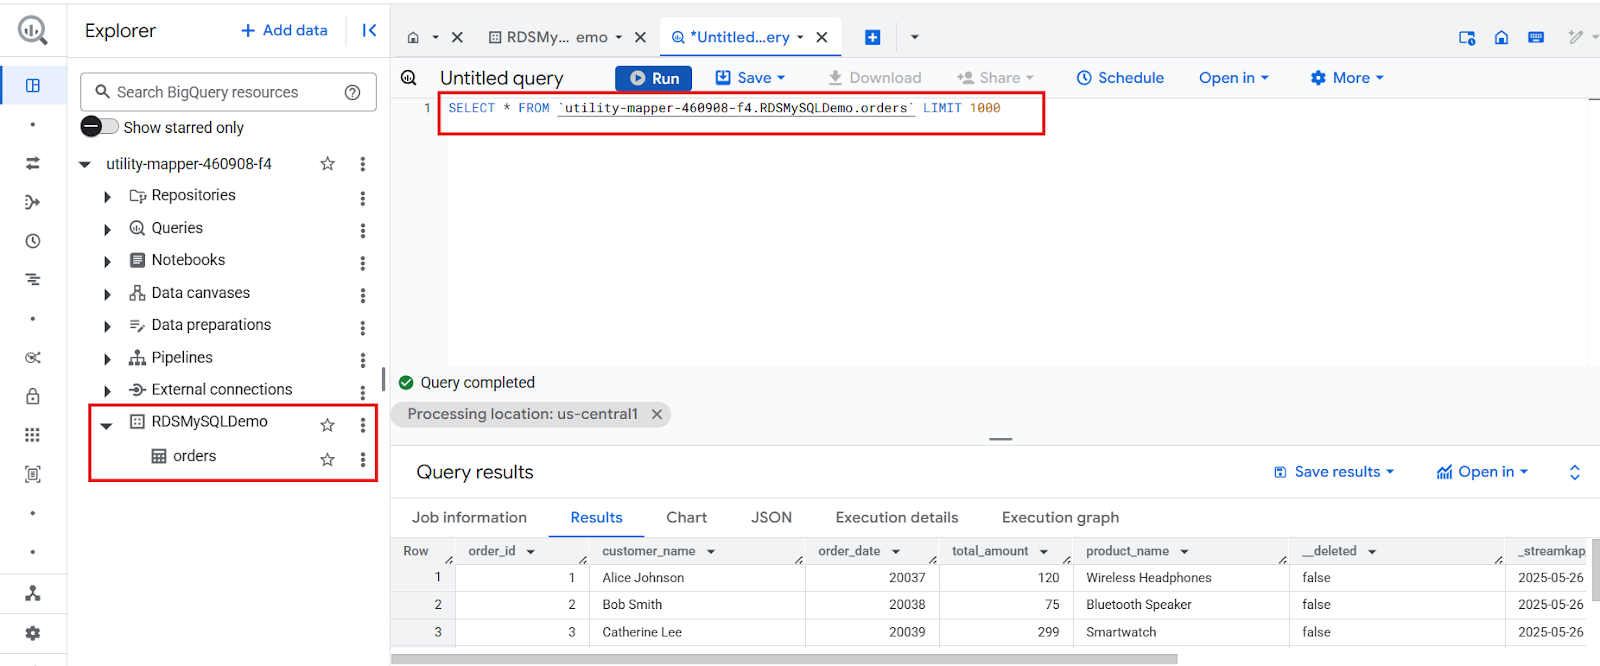Open actions menu for Pipelines
This screenshot has width=1600, height=666.
point(362,360)
